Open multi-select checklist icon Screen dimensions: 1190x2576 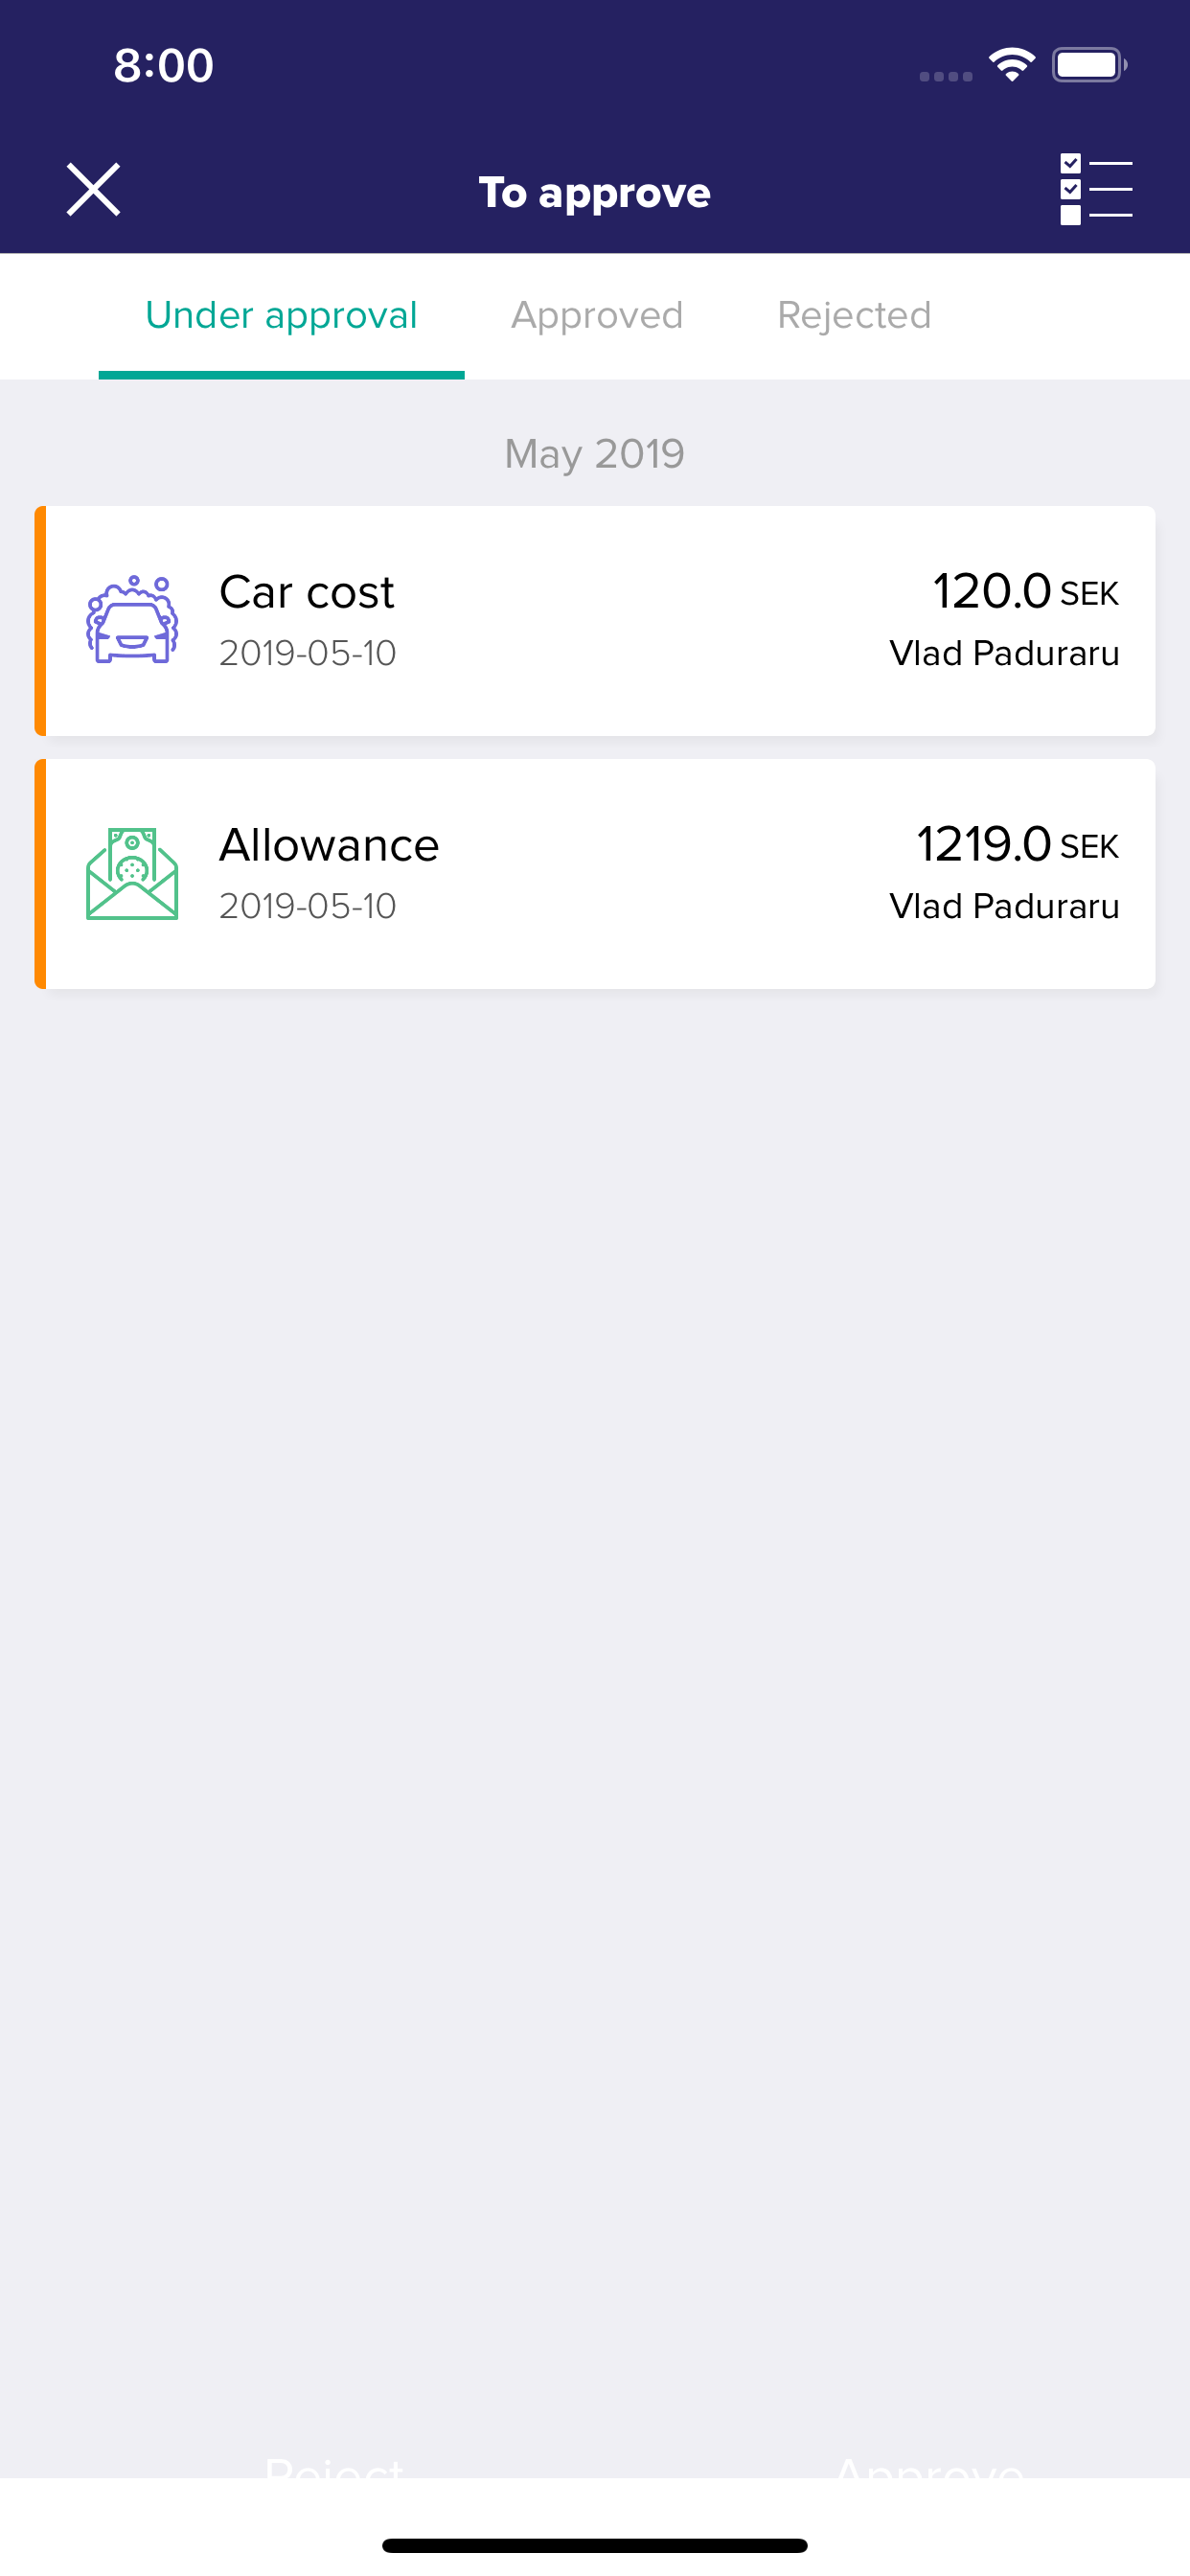coord(1096,189)
